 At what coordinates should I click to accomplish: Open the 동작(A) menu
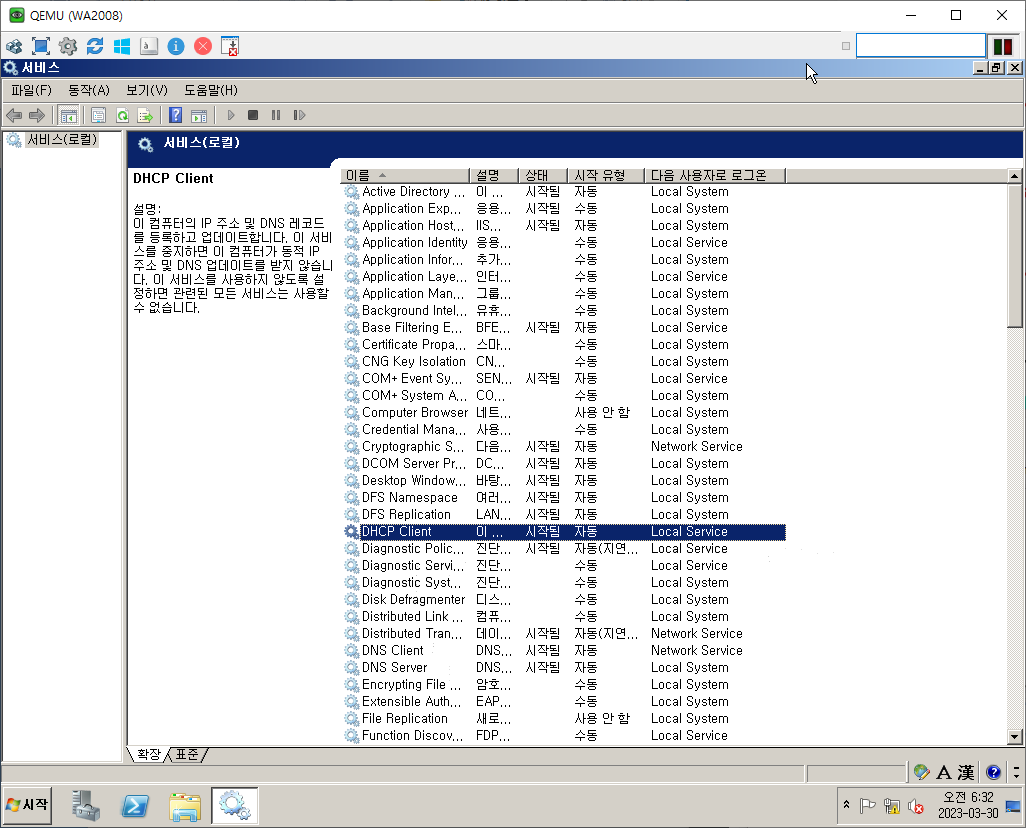[x=89, y=90]
